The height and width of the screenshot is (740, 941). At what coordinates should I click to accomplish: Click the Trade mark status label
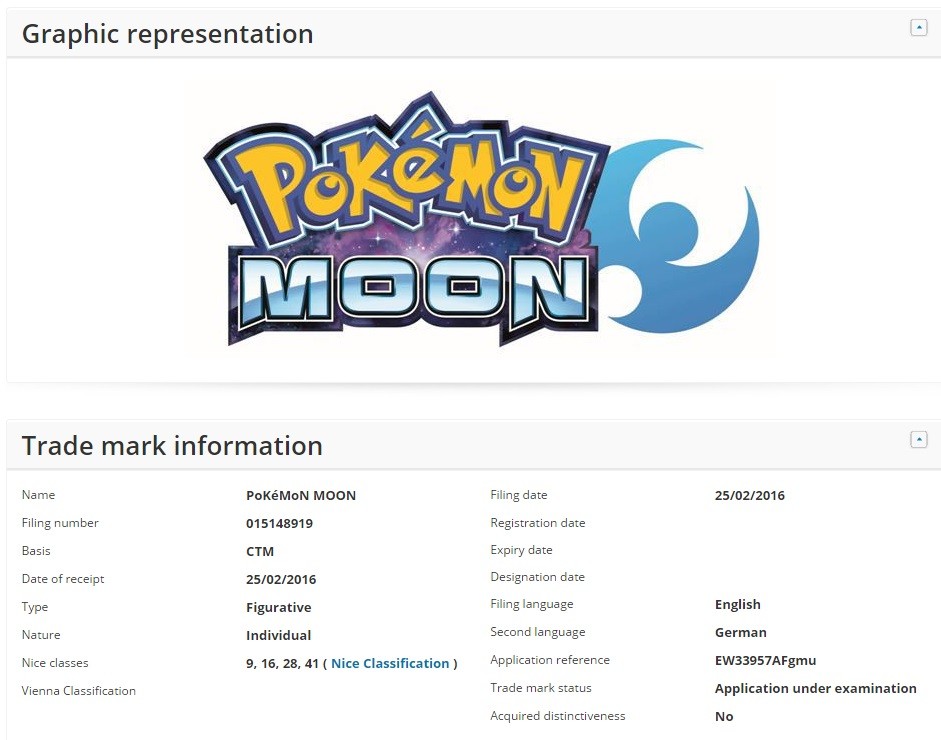click(541, 688)
